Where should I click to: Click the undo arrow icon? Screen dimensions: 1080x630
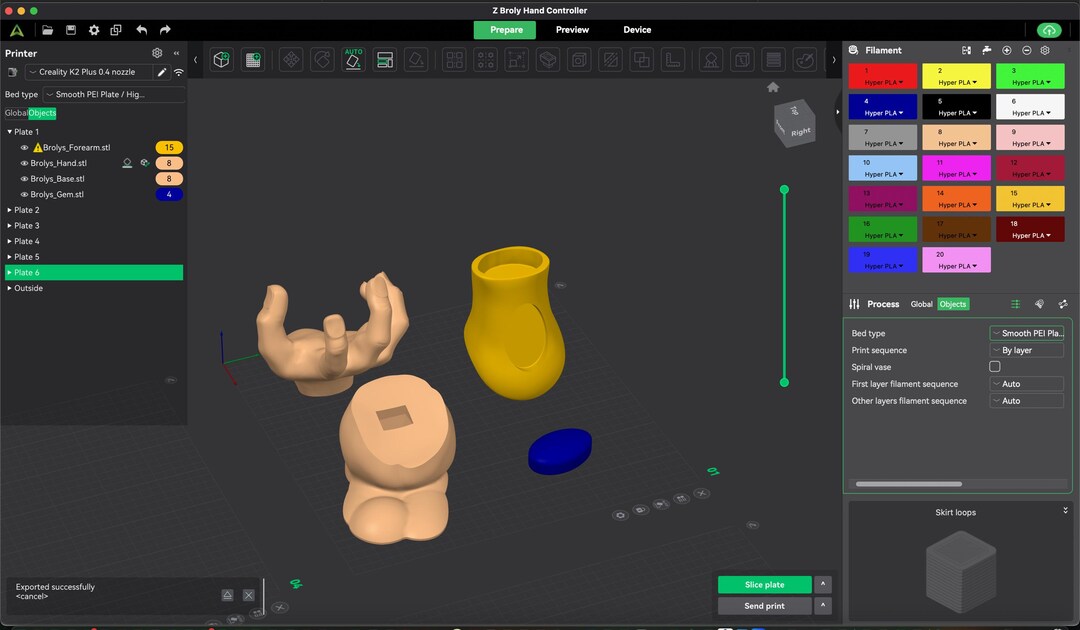coord(141,30)
